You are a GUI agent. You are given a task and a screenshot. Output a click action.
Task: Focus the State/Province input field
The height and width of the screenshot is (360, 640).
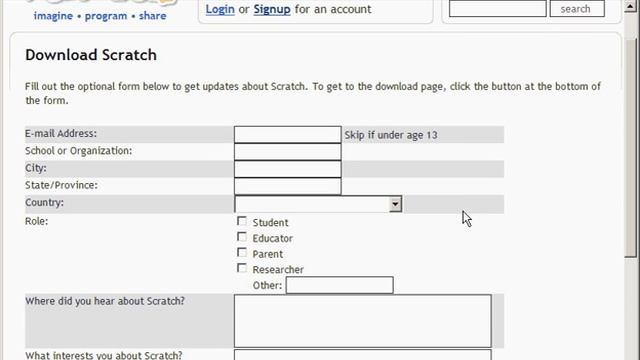coord(288,186)
